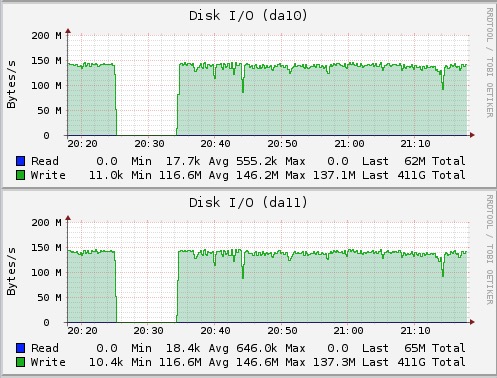
Task: Click the red x-axis arrow on da10 graph
Action: coord(472,135)
